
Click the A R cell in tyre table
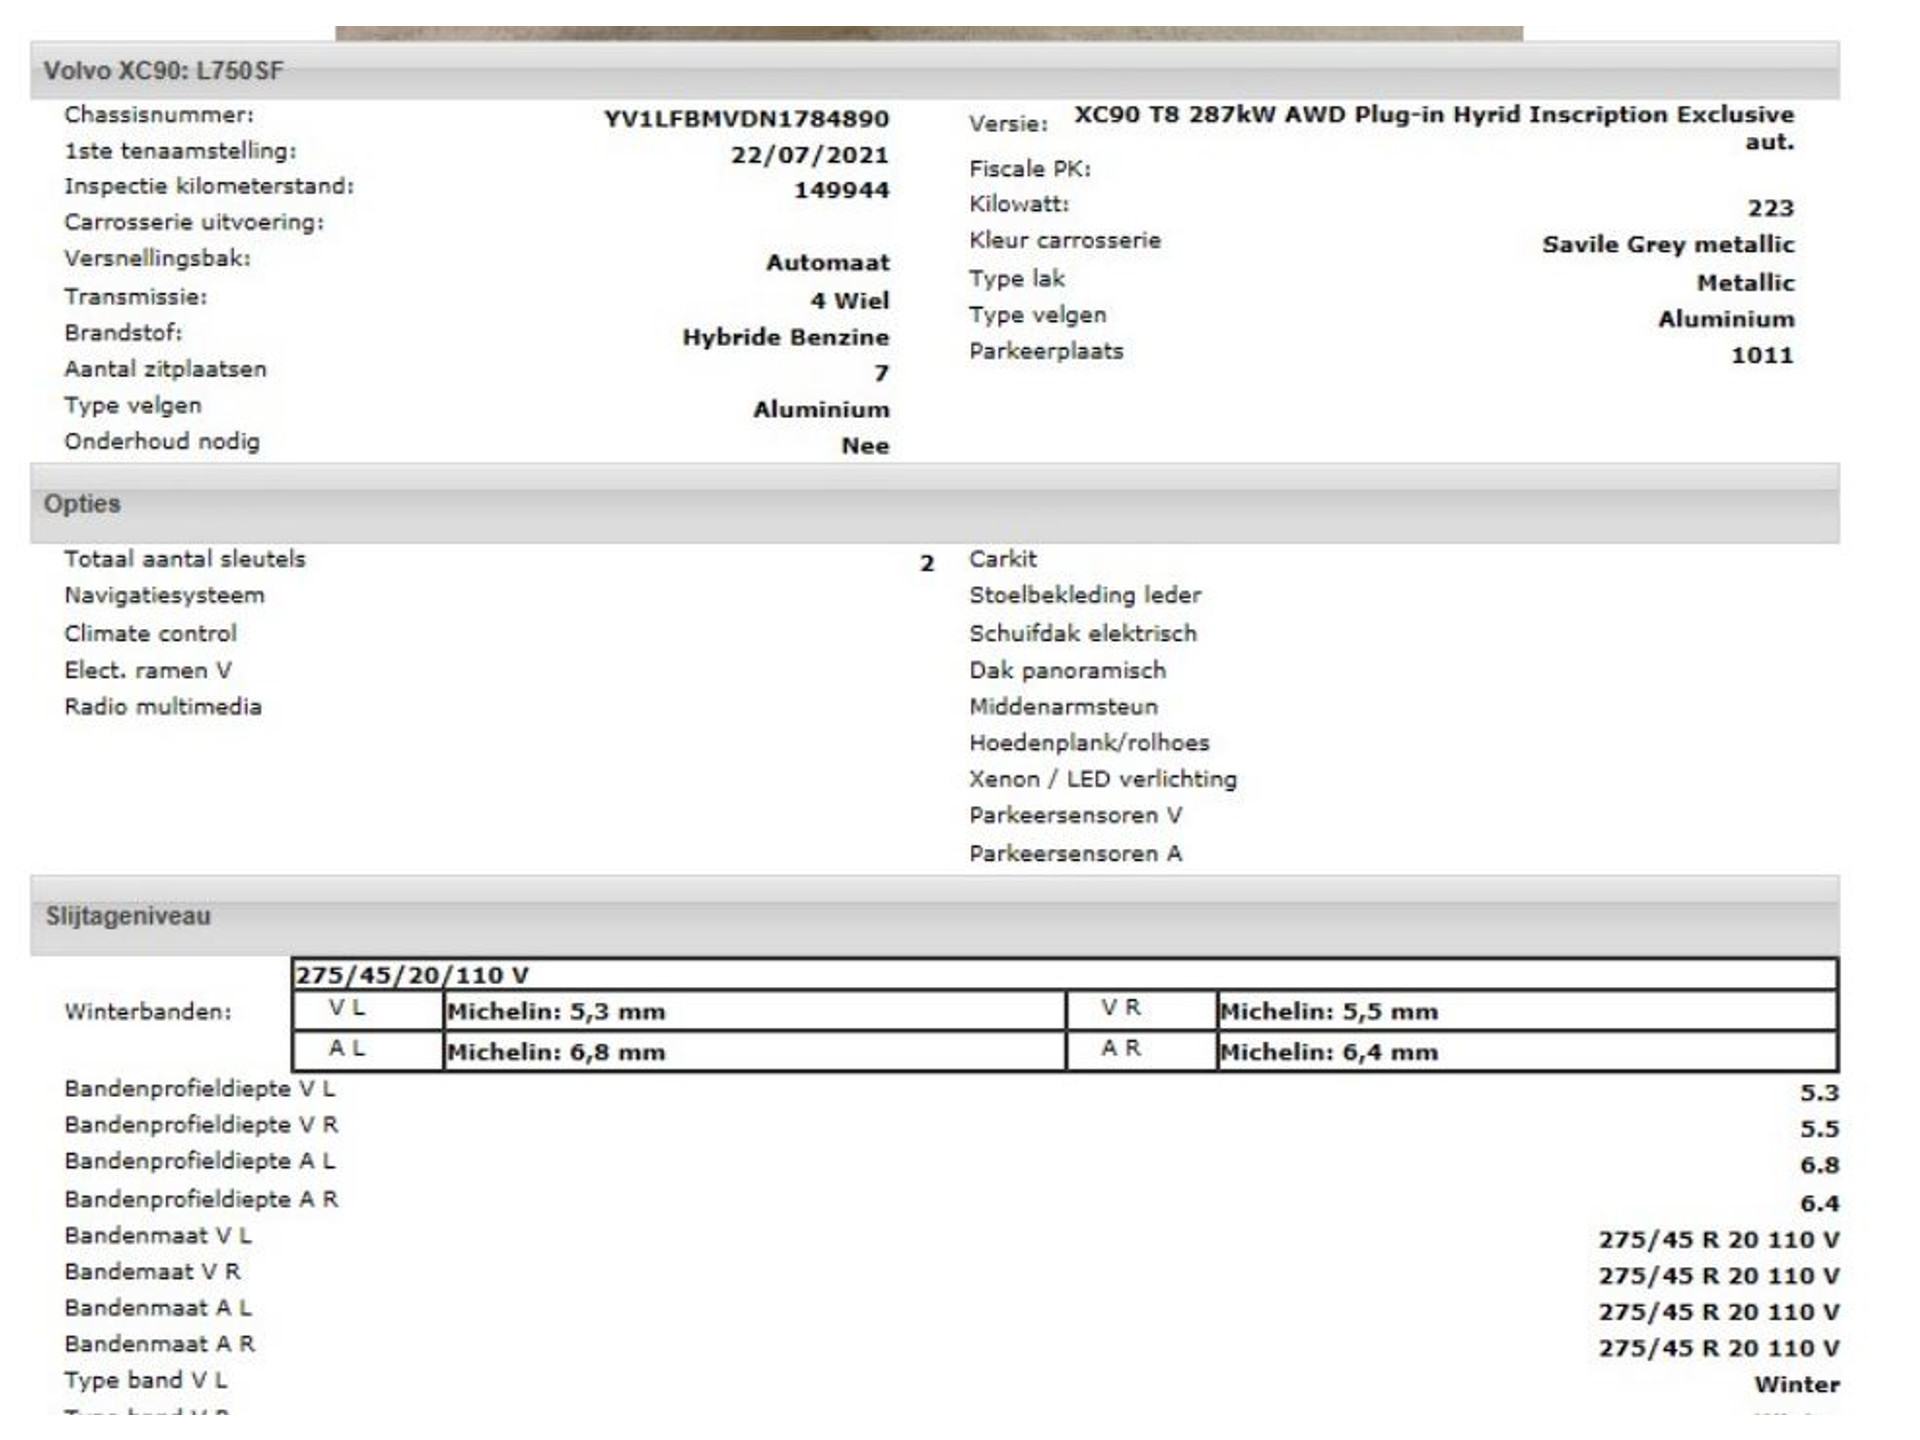[x=1142, y=1050]
